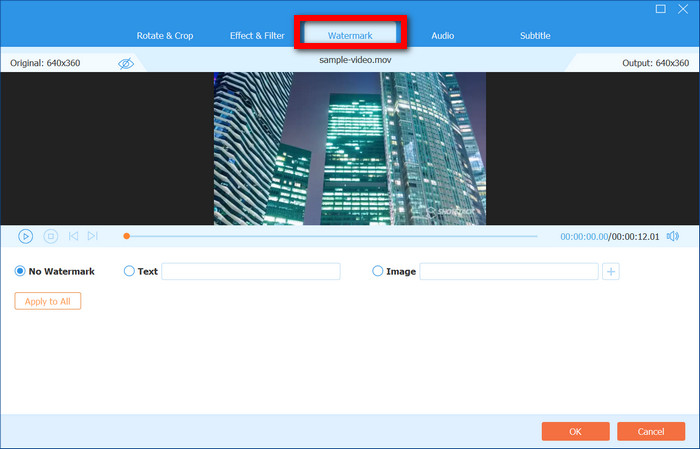The width and height of the screenshot is (700, 449).
Task: Cancel the watermark changes
Action: click(x=651, y=431)
